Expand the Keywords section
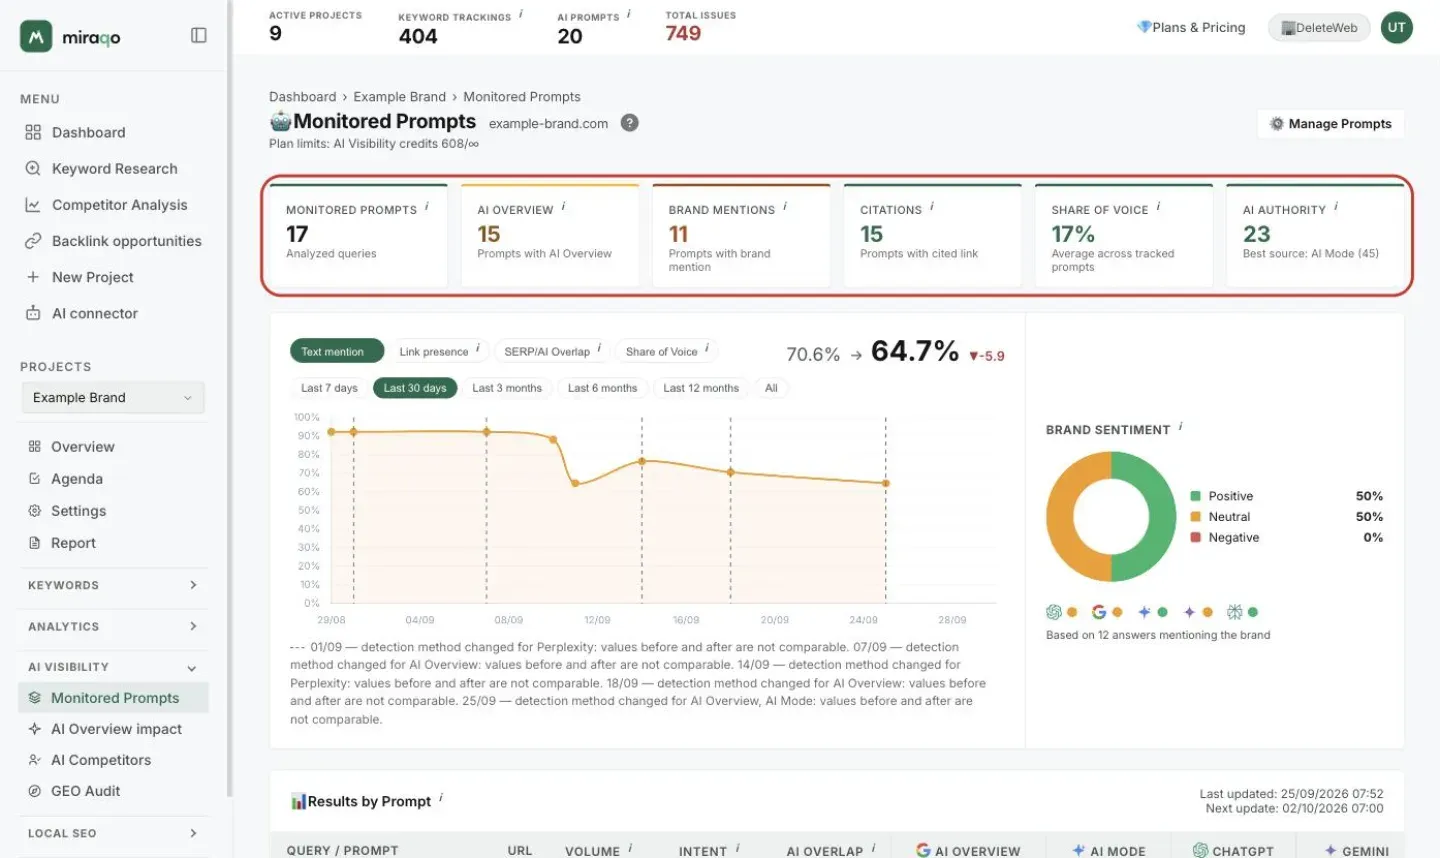The image size is (1440, 858). click(113, 585)
